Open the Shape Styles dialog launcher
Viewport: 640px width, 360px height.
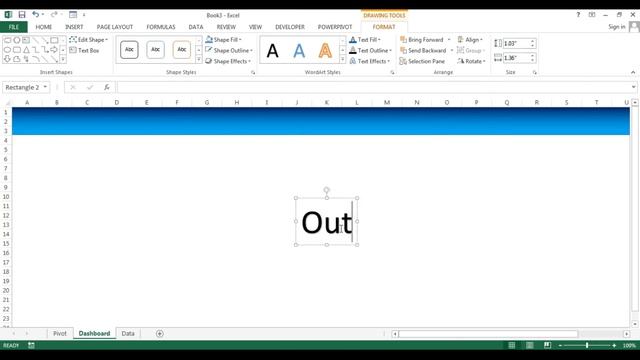[x=253, y=73]
